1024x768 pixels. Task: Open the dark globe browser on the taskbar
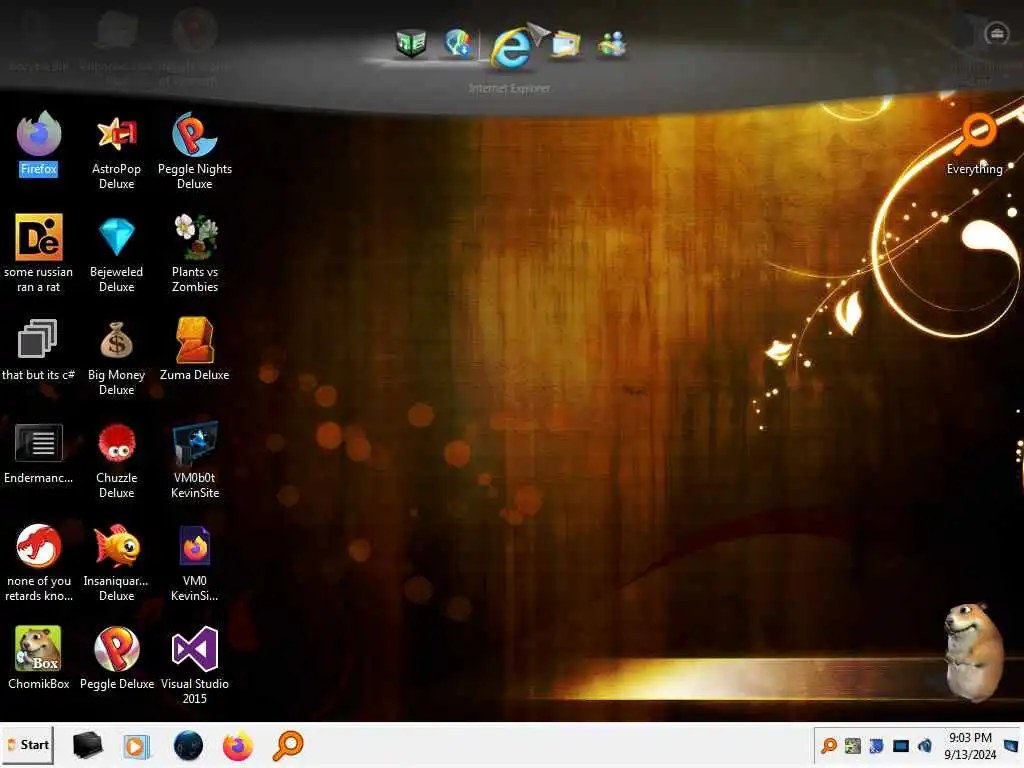(x=188, y=746)
